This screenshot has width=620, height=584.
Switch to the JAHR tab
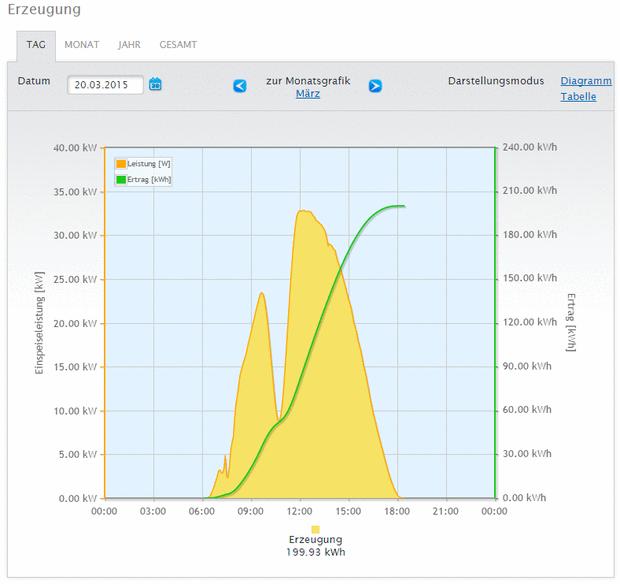click(129, 45)
